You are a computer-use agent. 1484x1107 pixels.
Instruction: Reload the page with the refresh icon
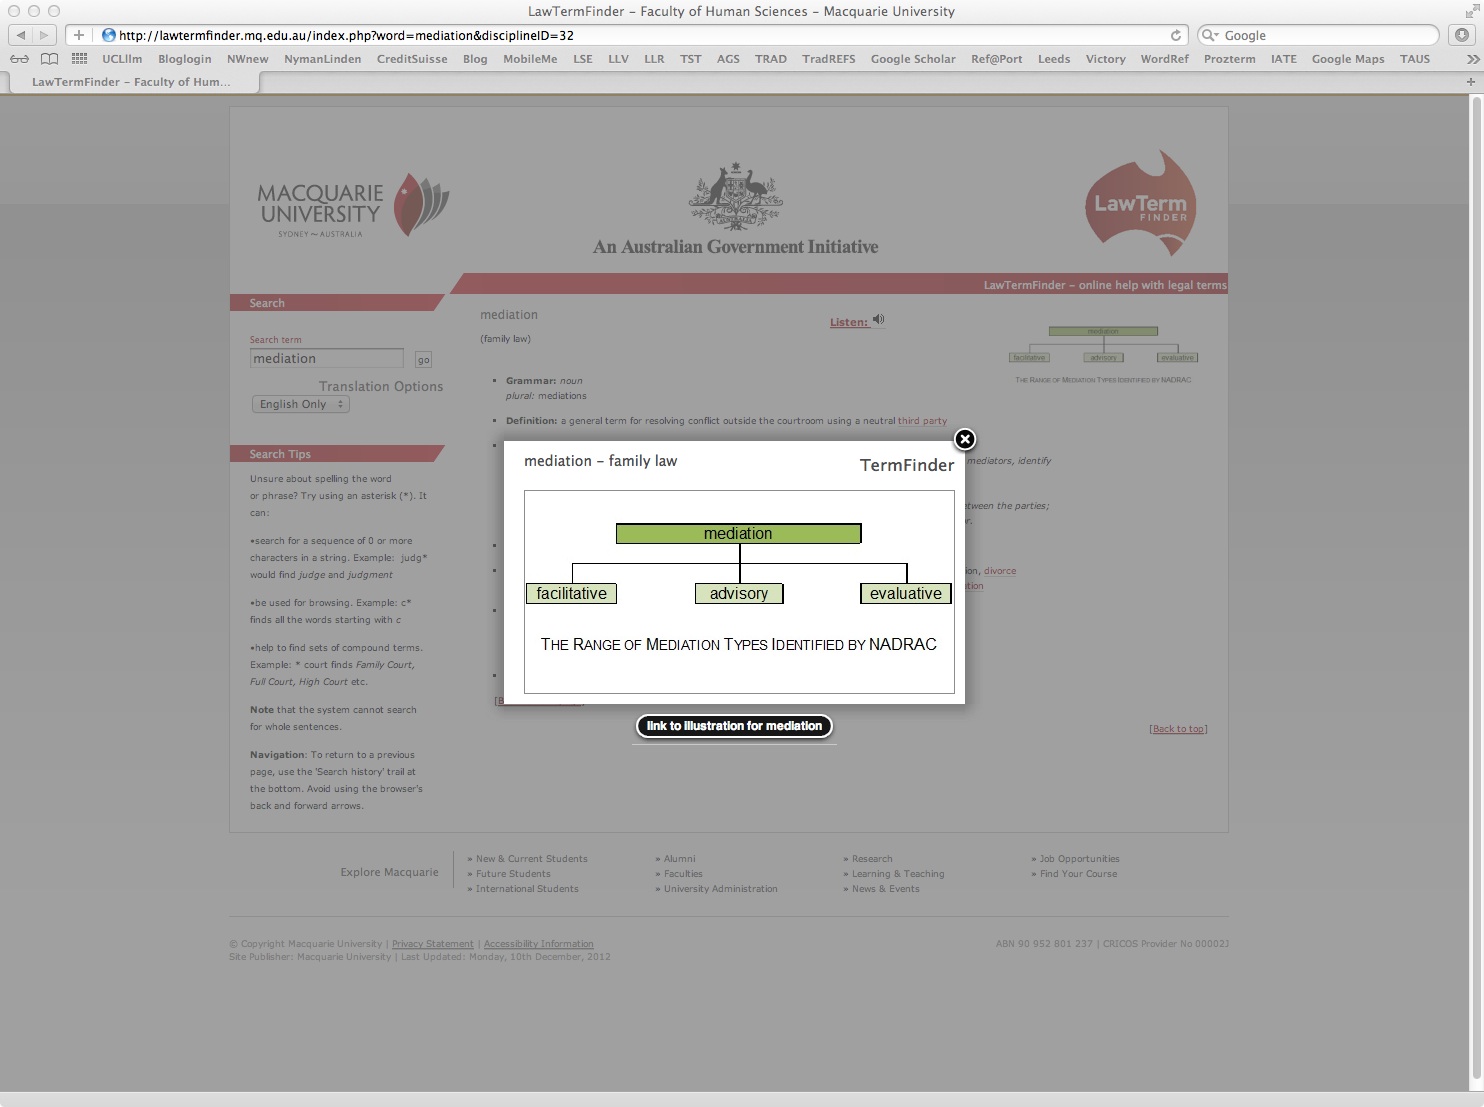click(1176, 35)
